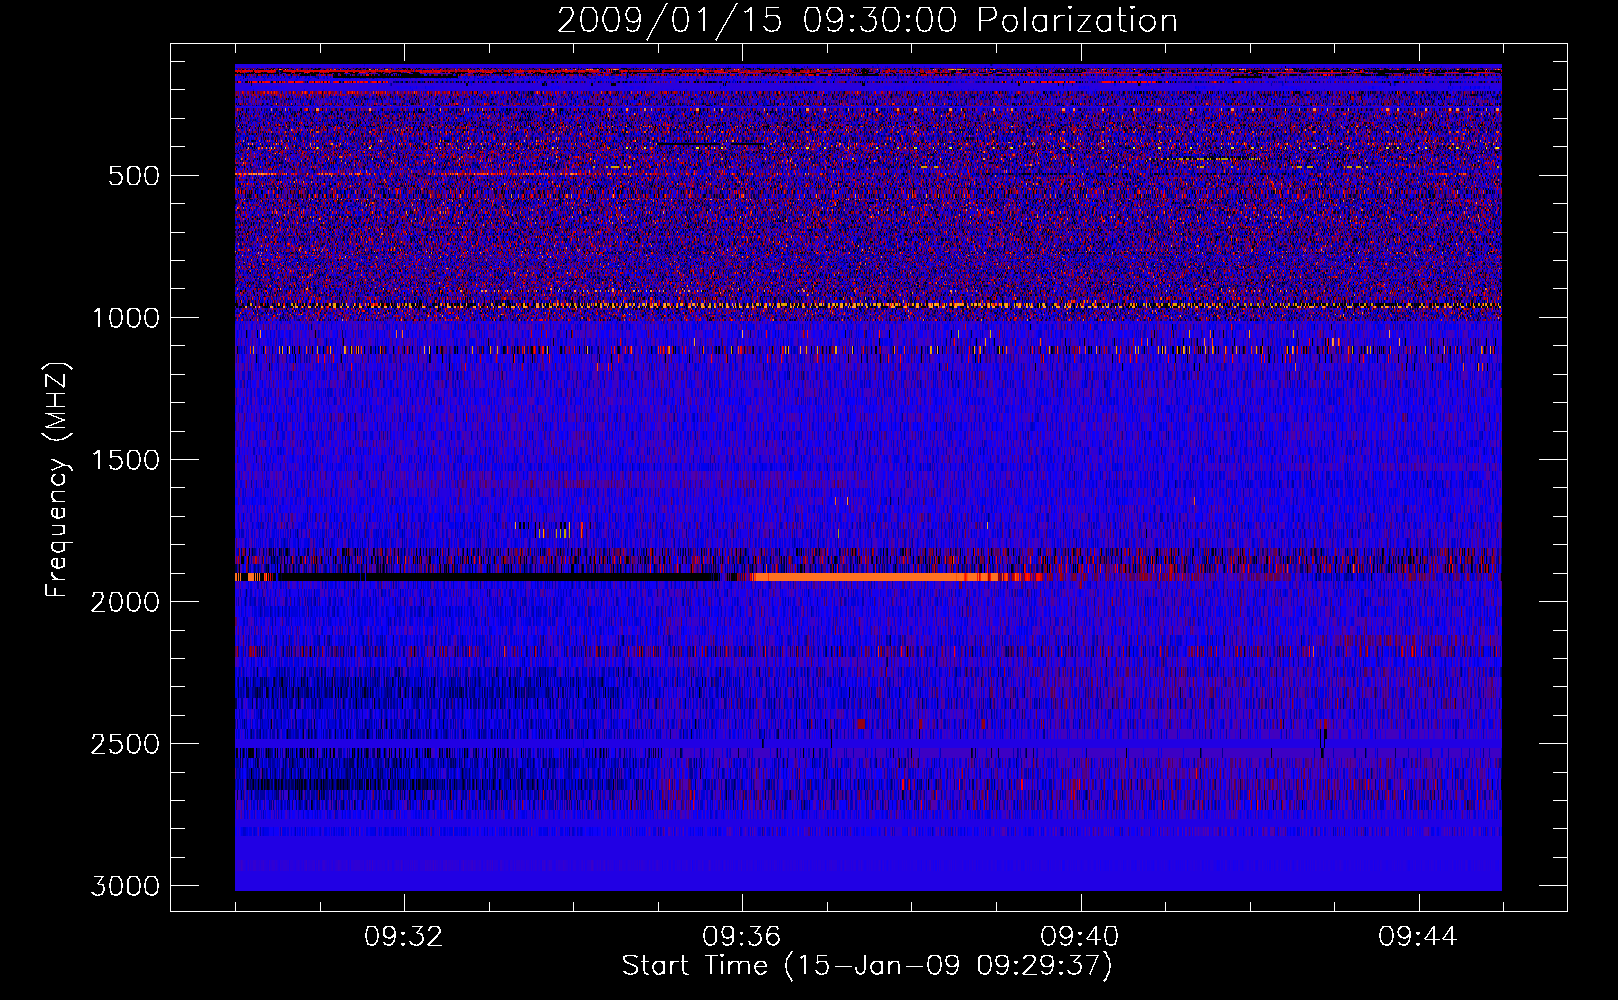The width and height of the screenshot is (1618, 1000).
Task: Click the 'Start Time (15-Jan-09 09:29:37)' label
Action: coord(867,966)
